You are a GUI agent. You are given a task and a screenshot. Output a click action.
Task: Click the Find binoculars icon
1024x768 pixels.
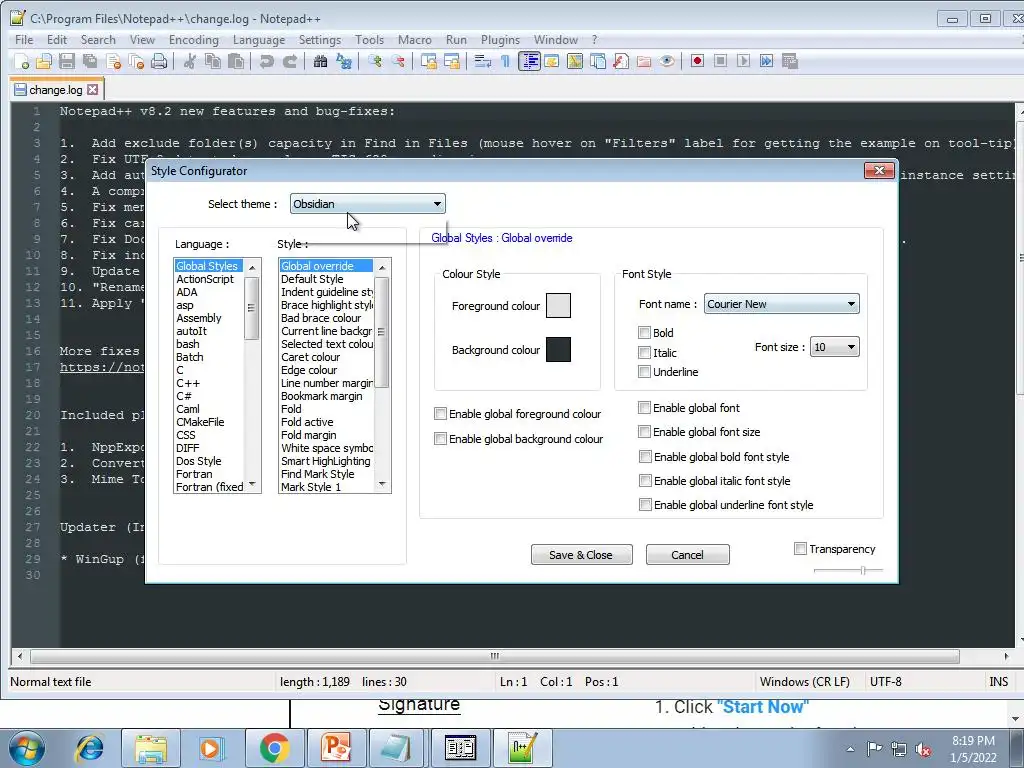click(x=320, y=61)
